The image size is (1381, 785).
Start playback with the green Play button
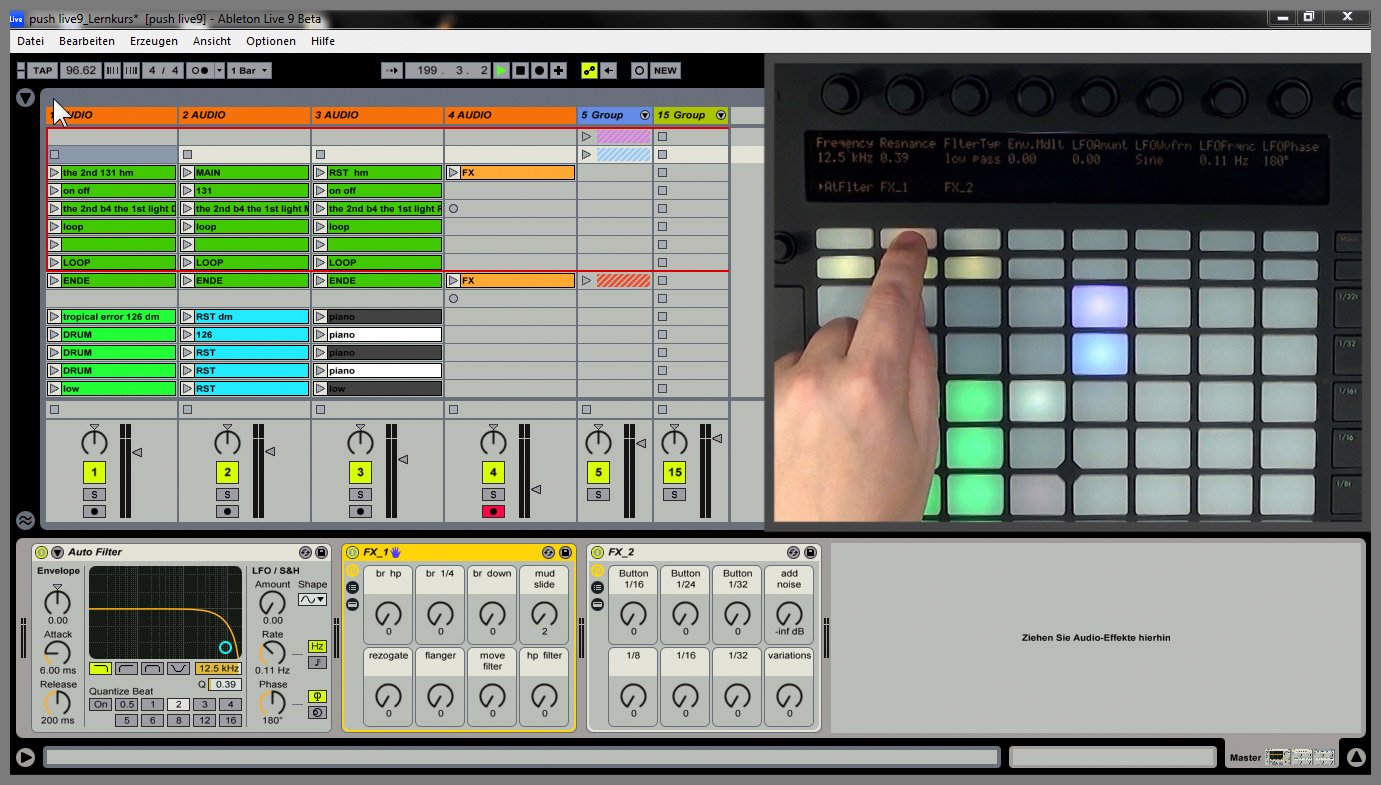(501, 70)
